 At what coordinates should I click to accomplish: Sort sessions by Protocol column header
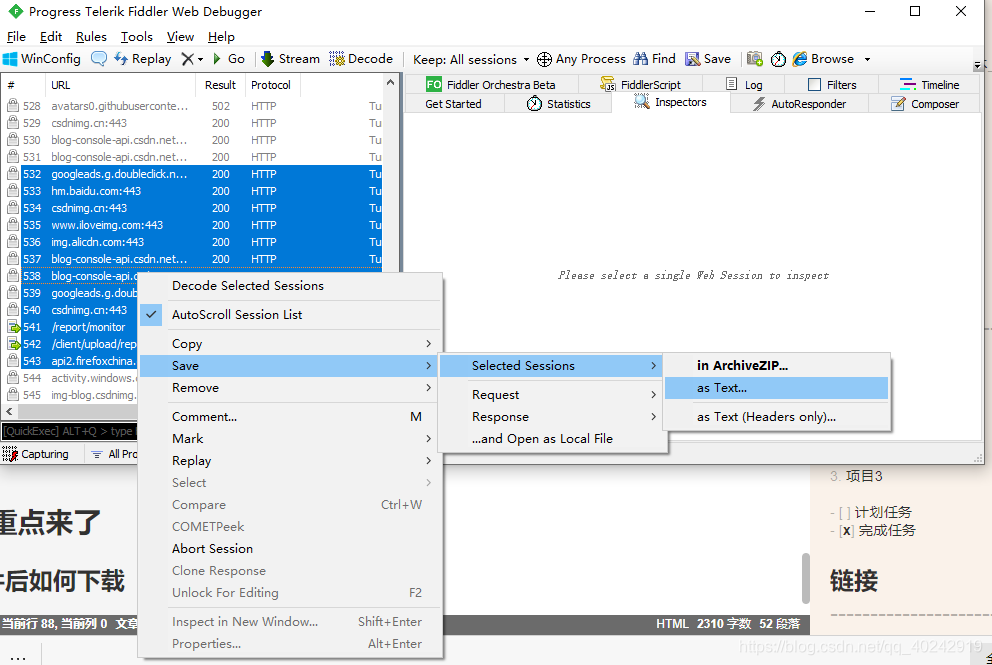tap(271, 85)
